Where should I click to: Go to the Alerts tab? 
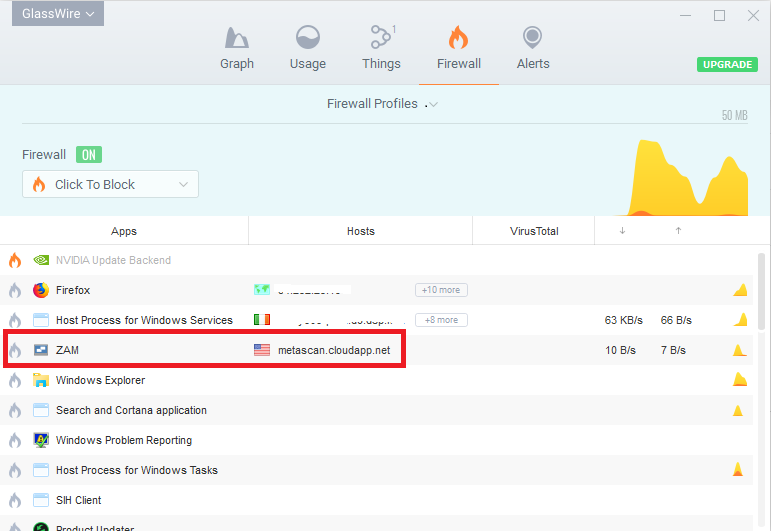pos(533,49)
